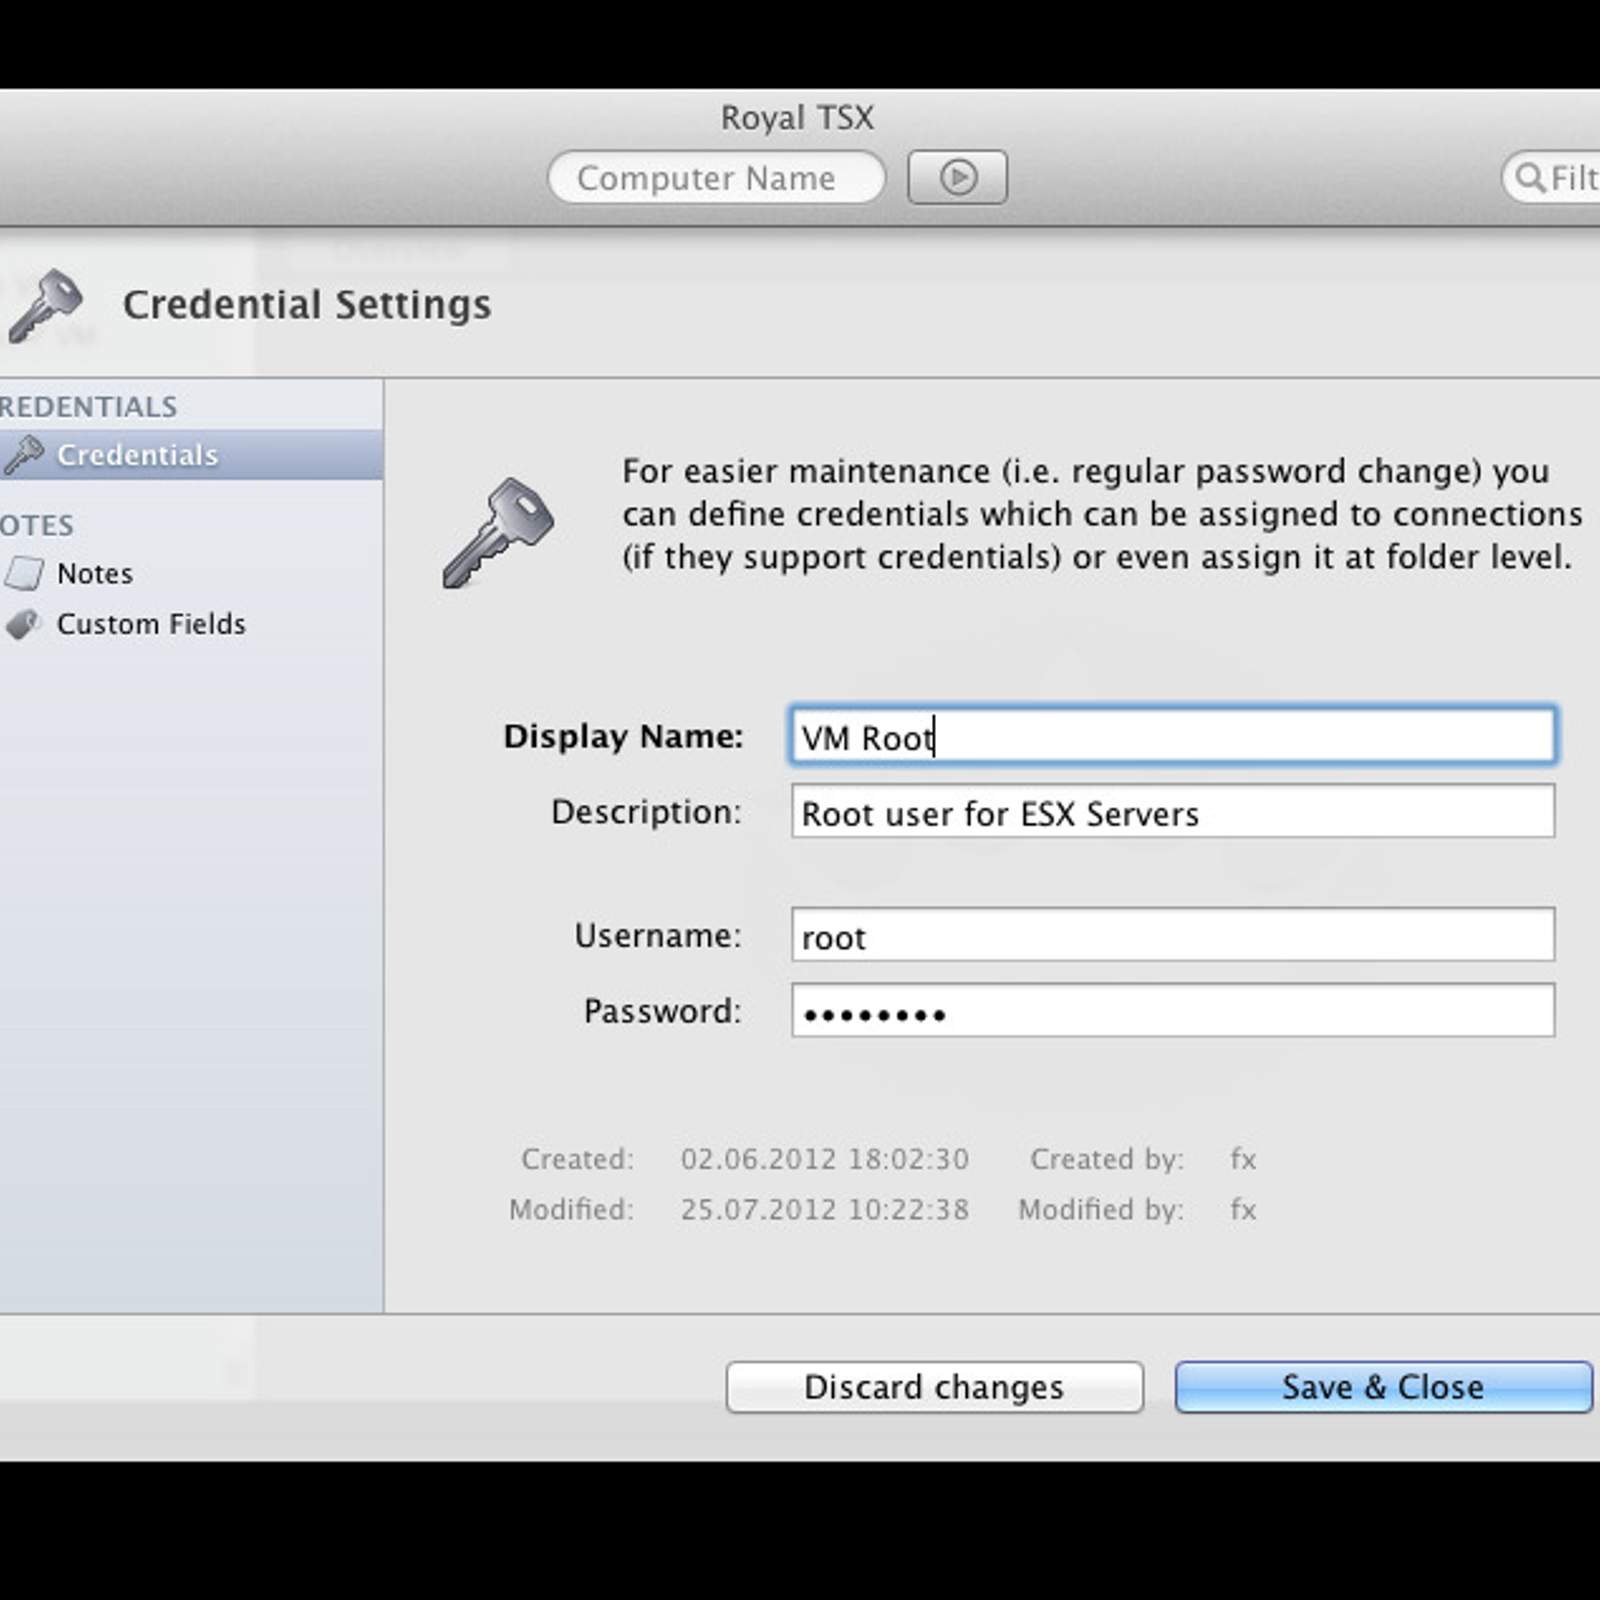1600x1600 pixels.
Task: Click the Password field
Action: (x=1173, y=1010)
